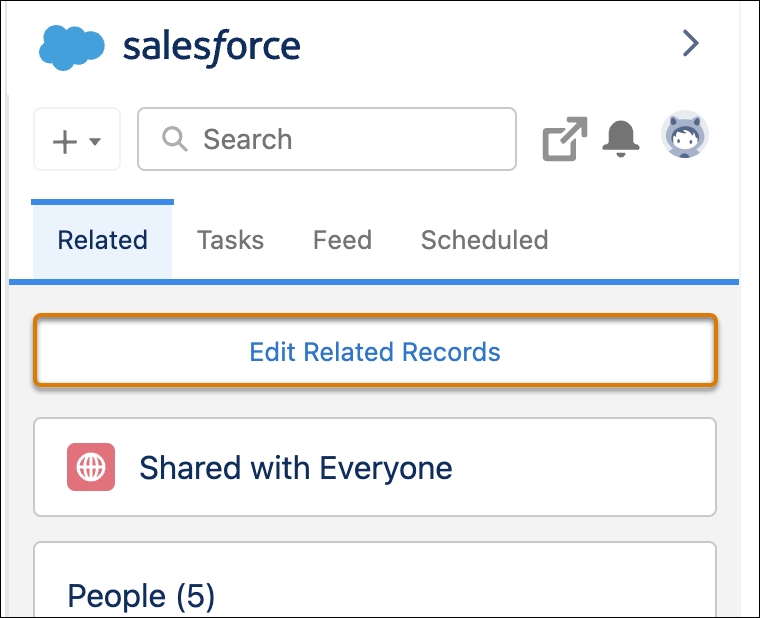Select the Scheduled tab
This screenshot has width=760, height=618.
pyautogui.click(x=485, y=240)
